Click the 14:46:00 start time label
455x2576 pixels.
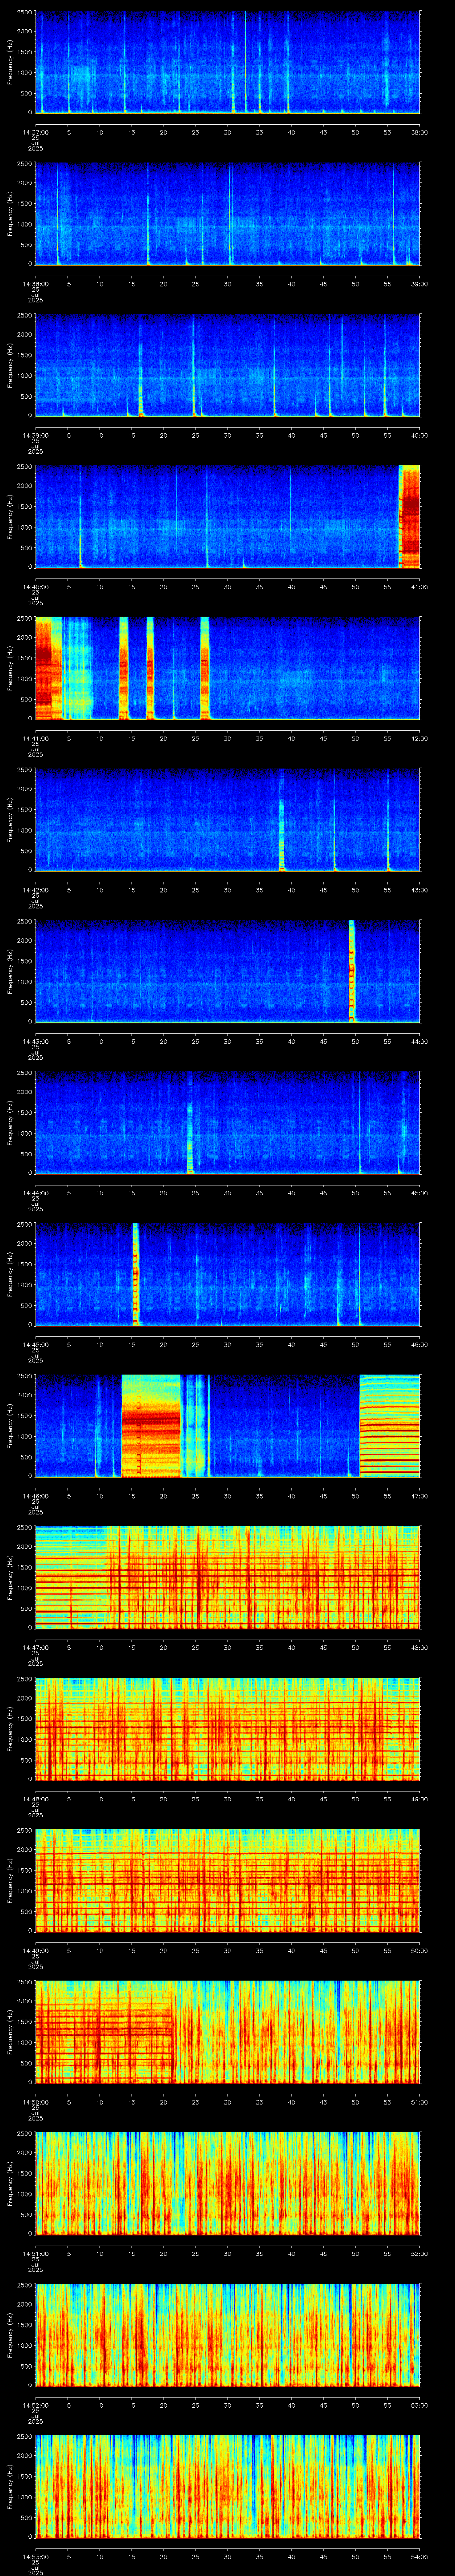coord(35,1495)
